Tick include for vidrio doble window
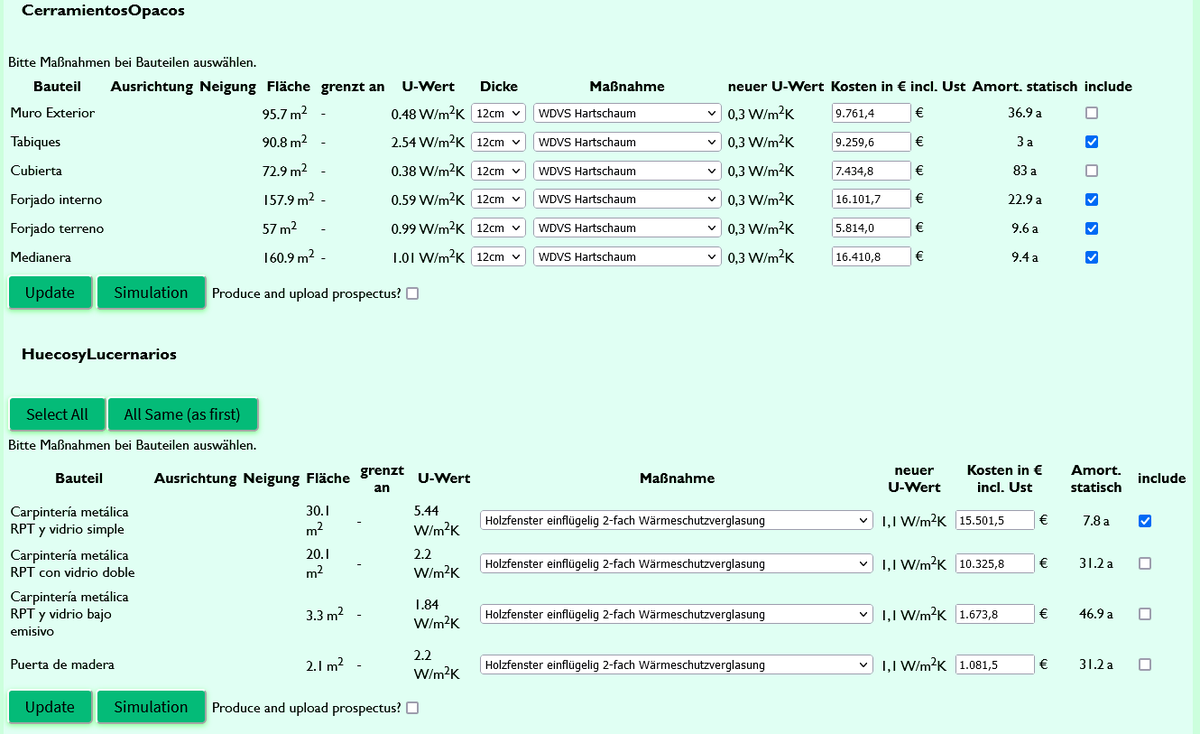The image size is (1200, 734). [x=1145, y=563]
